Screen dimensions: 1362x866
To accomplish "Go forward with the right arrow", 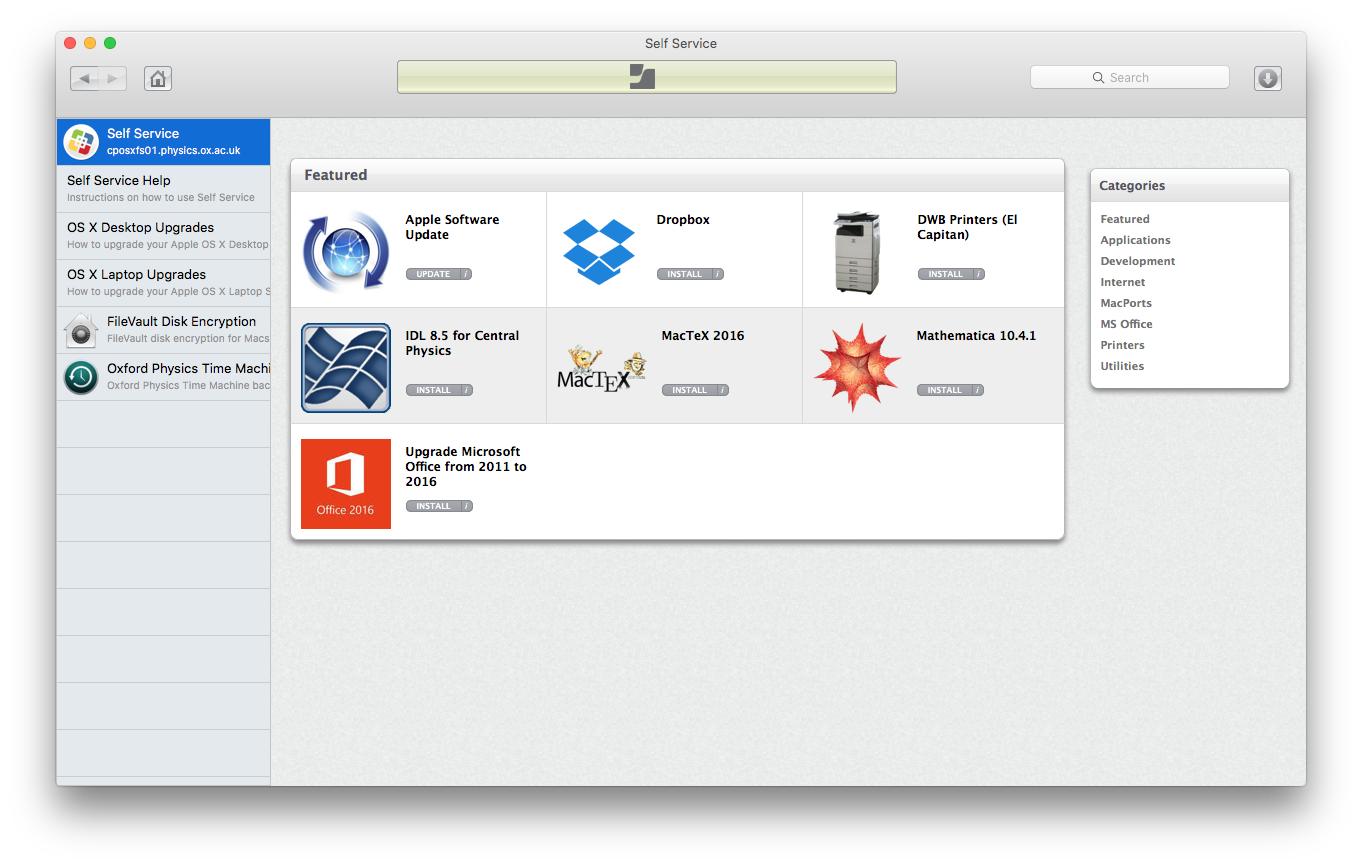I will coord(112,78).
